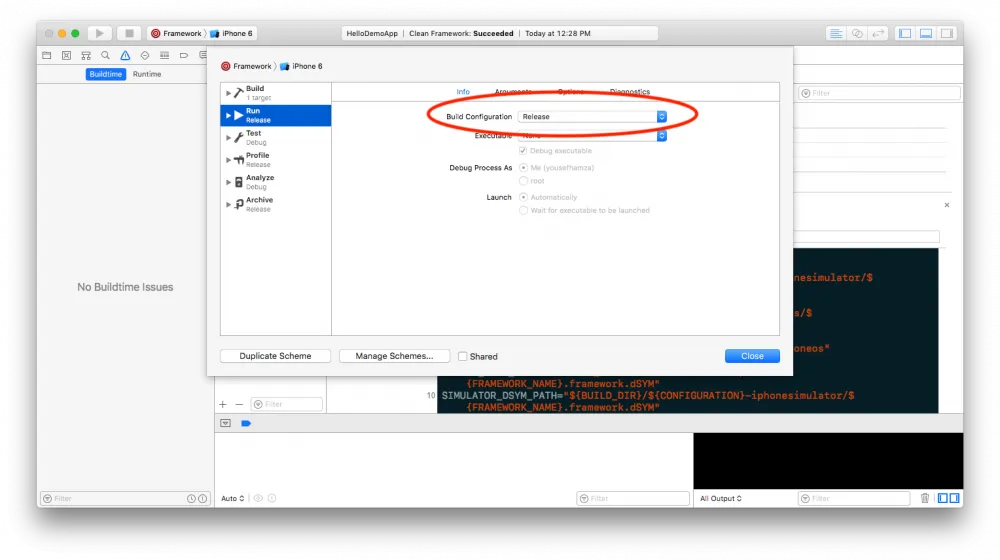Screen dimensions: 1000x560
Task: Open the All Output console dropdown
Action: point(721,498)
